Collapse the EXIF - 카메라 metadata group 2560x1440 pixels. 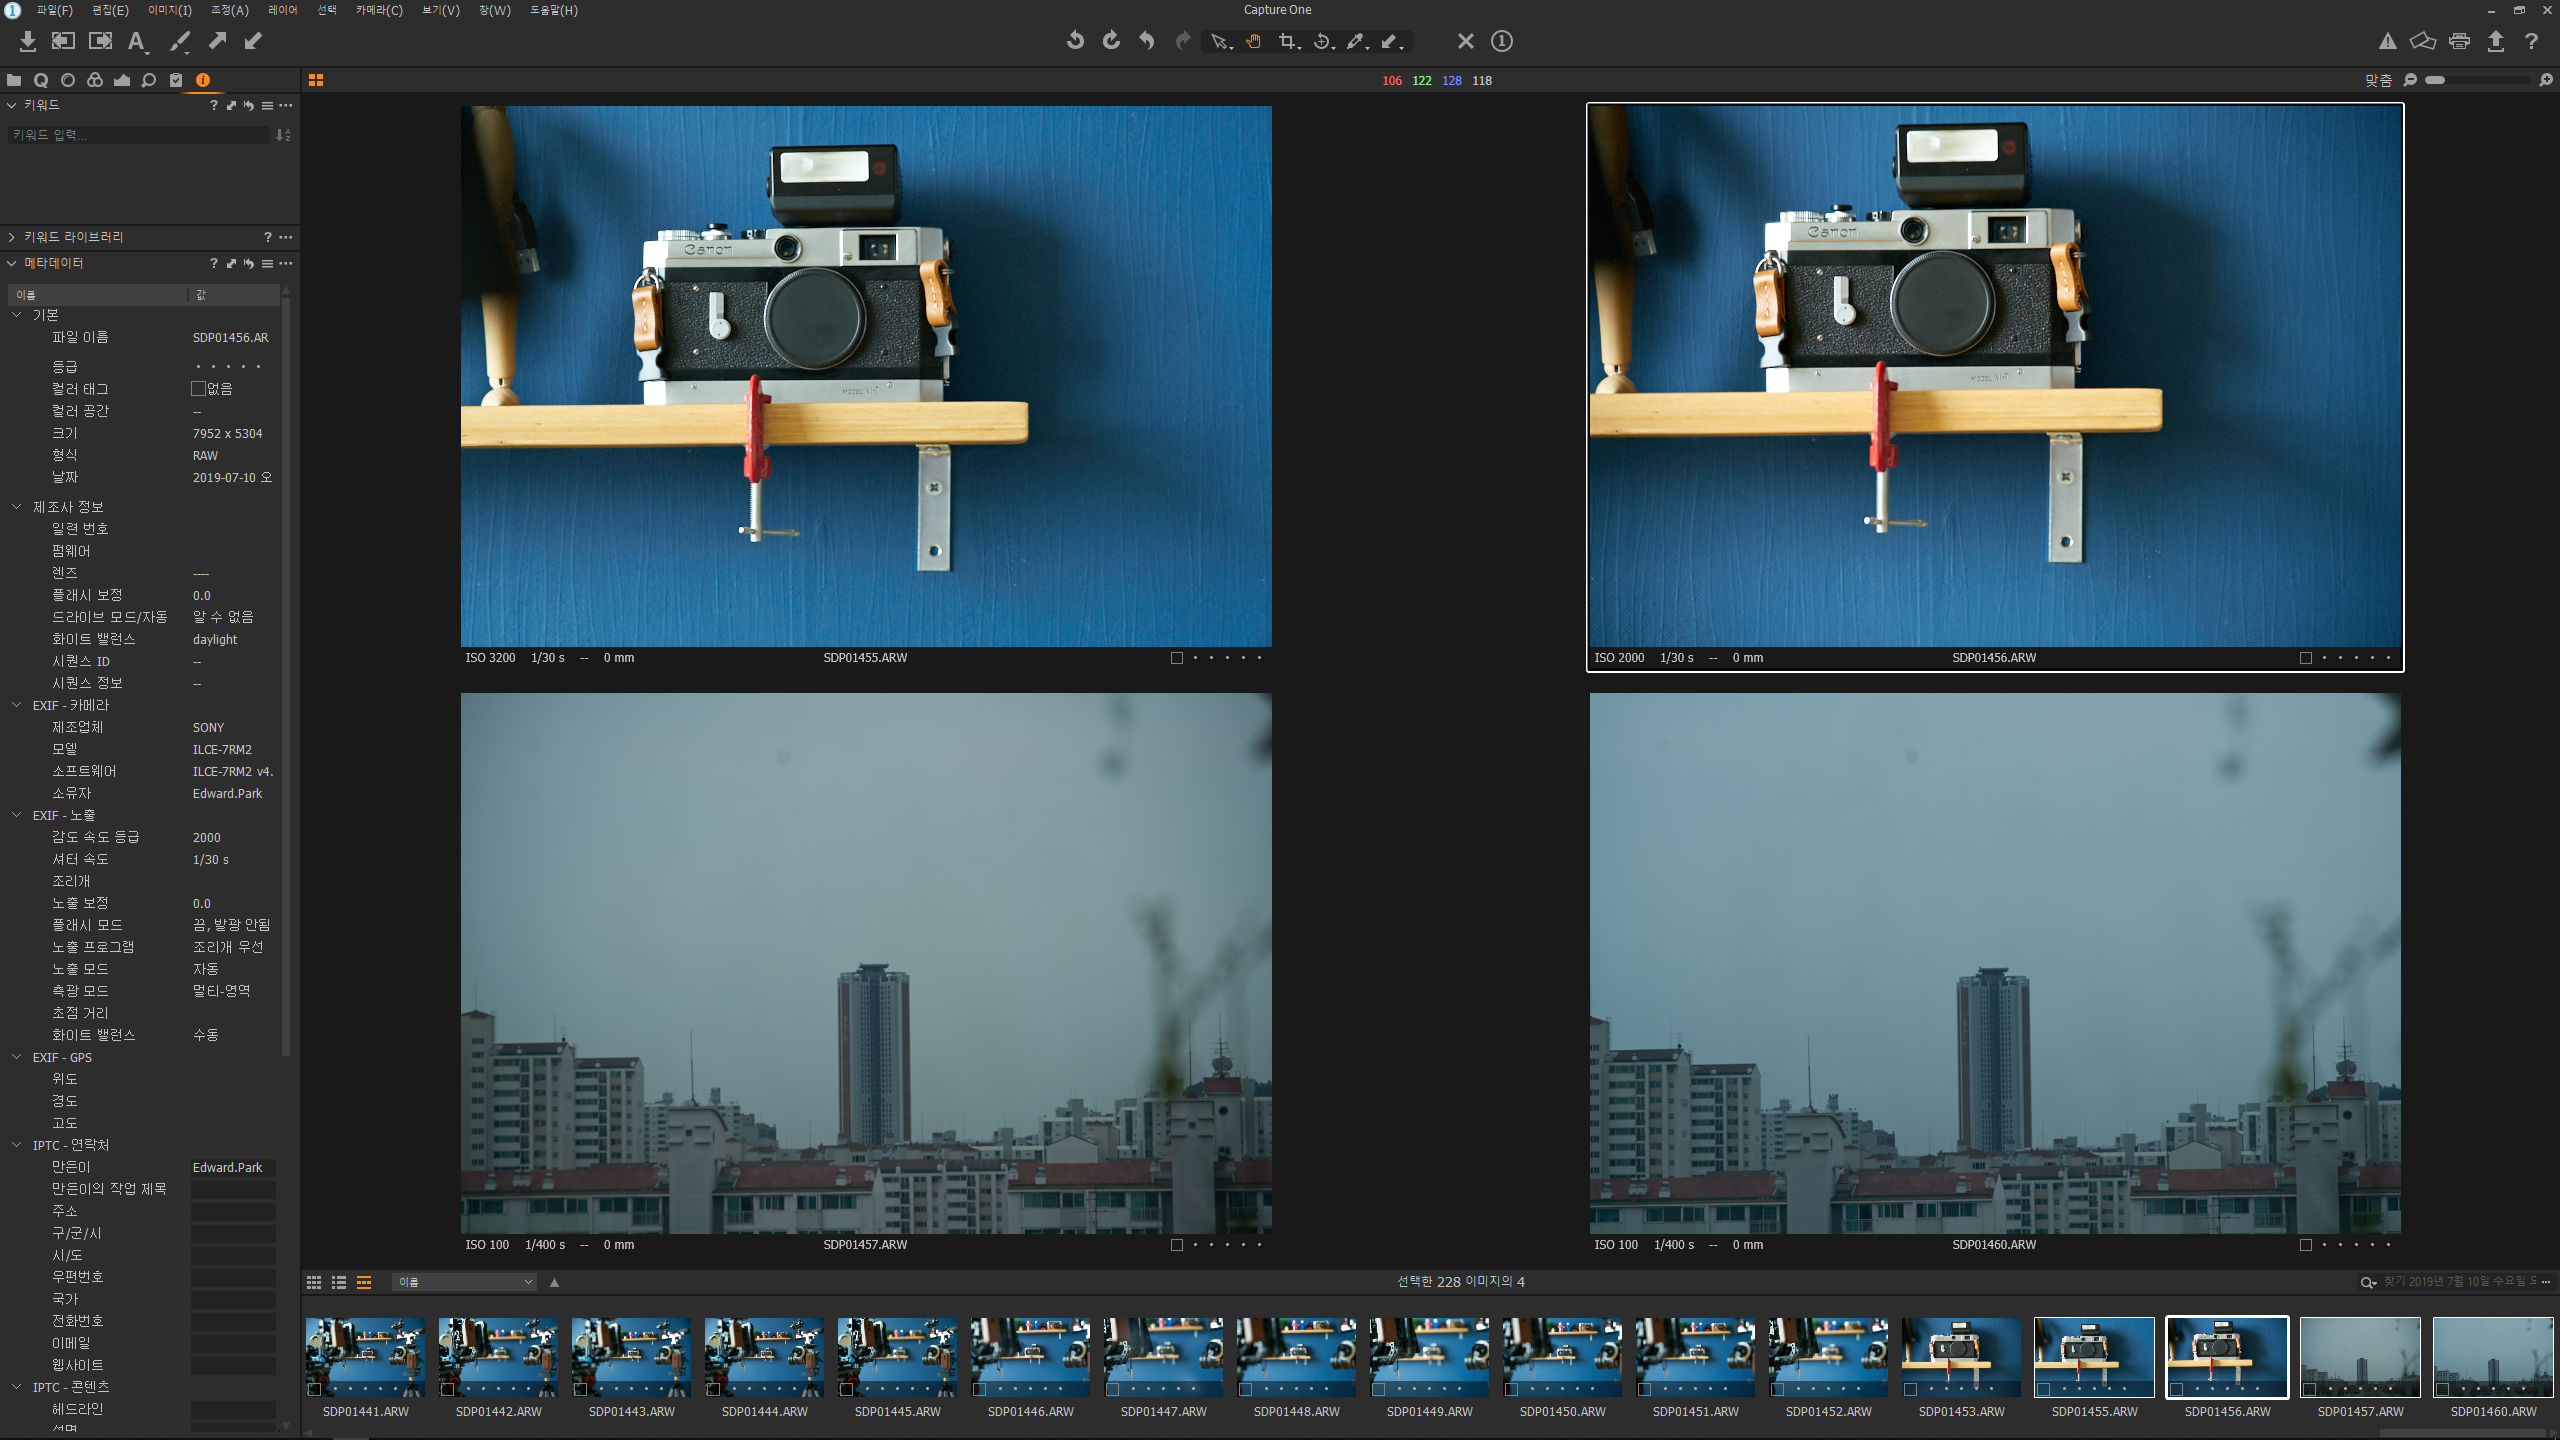click(x=17, y=705)
